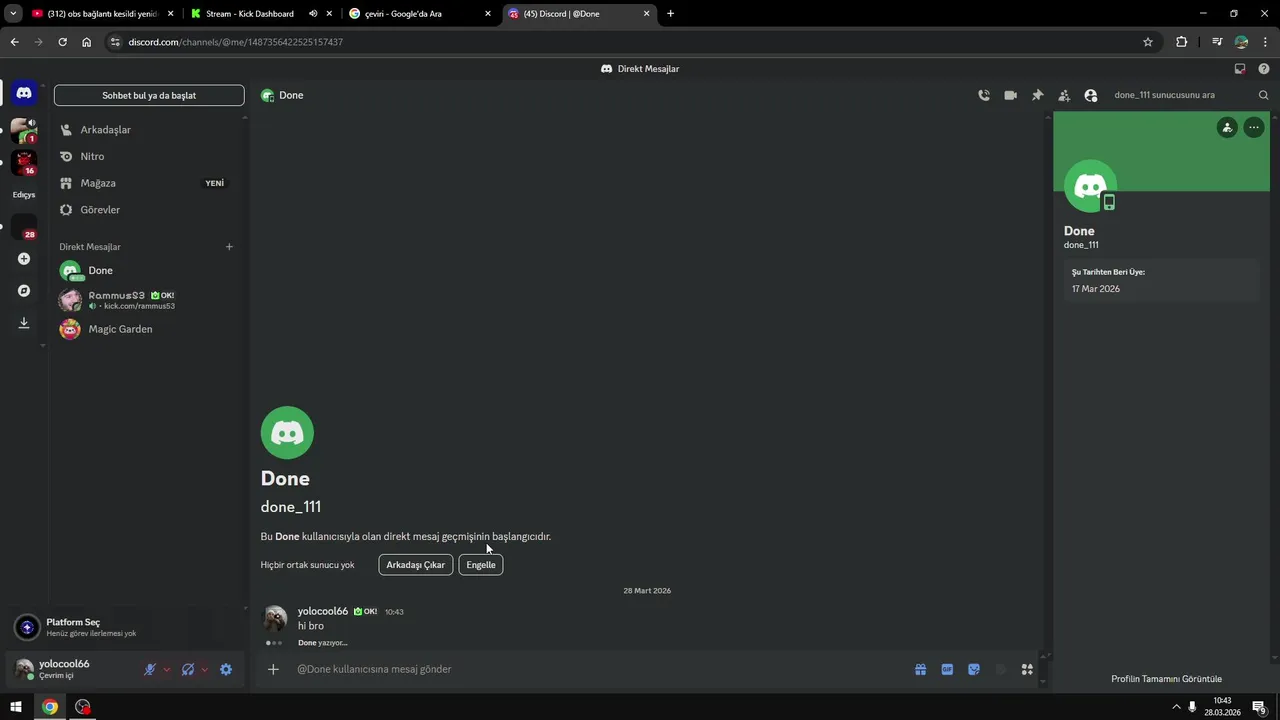Click the search magnifier icon in Discord
1280x720 pixels.
(x=1263, y=95)
